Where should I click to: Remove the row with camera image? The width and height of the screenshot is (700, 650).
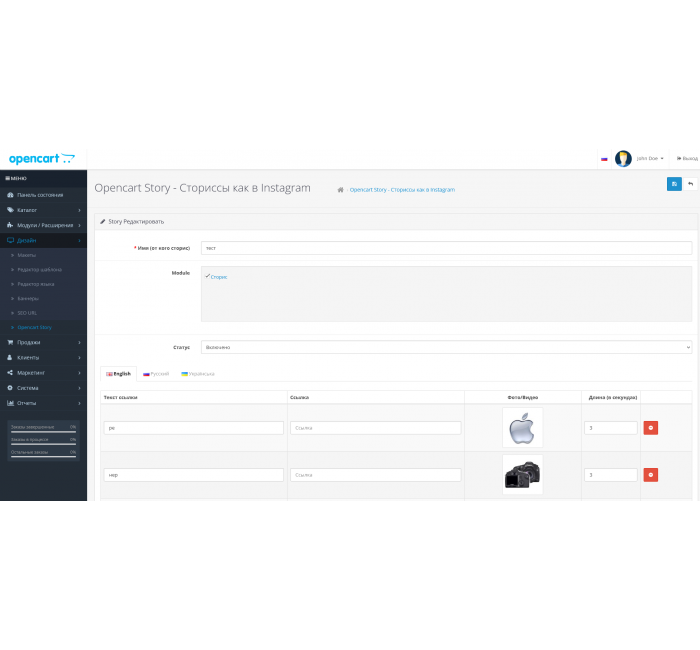point(650,475)
